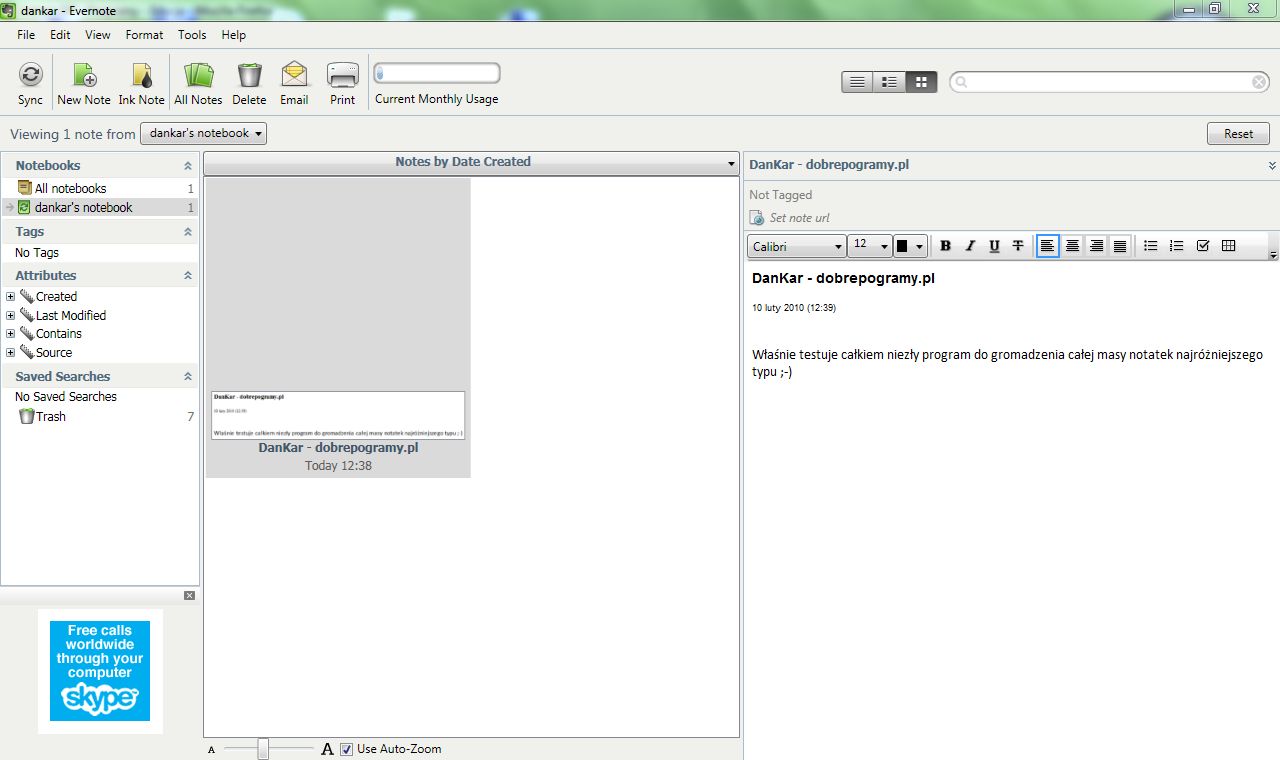Image resolution: width=1280 pixels, height=760 pixels.
Task: Expand the Contains attribute
Action: click(10, 334)
